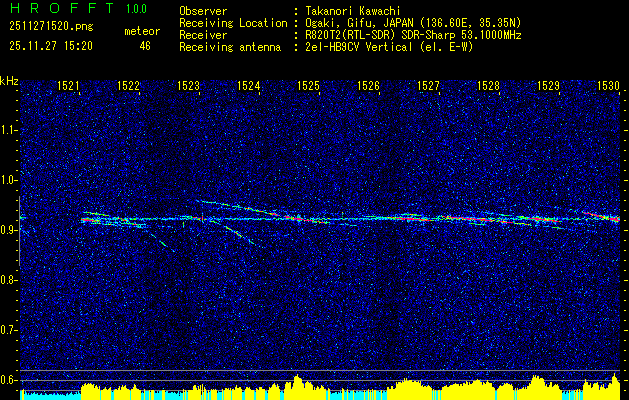Click the HROFFT program title

click(62, 8)
